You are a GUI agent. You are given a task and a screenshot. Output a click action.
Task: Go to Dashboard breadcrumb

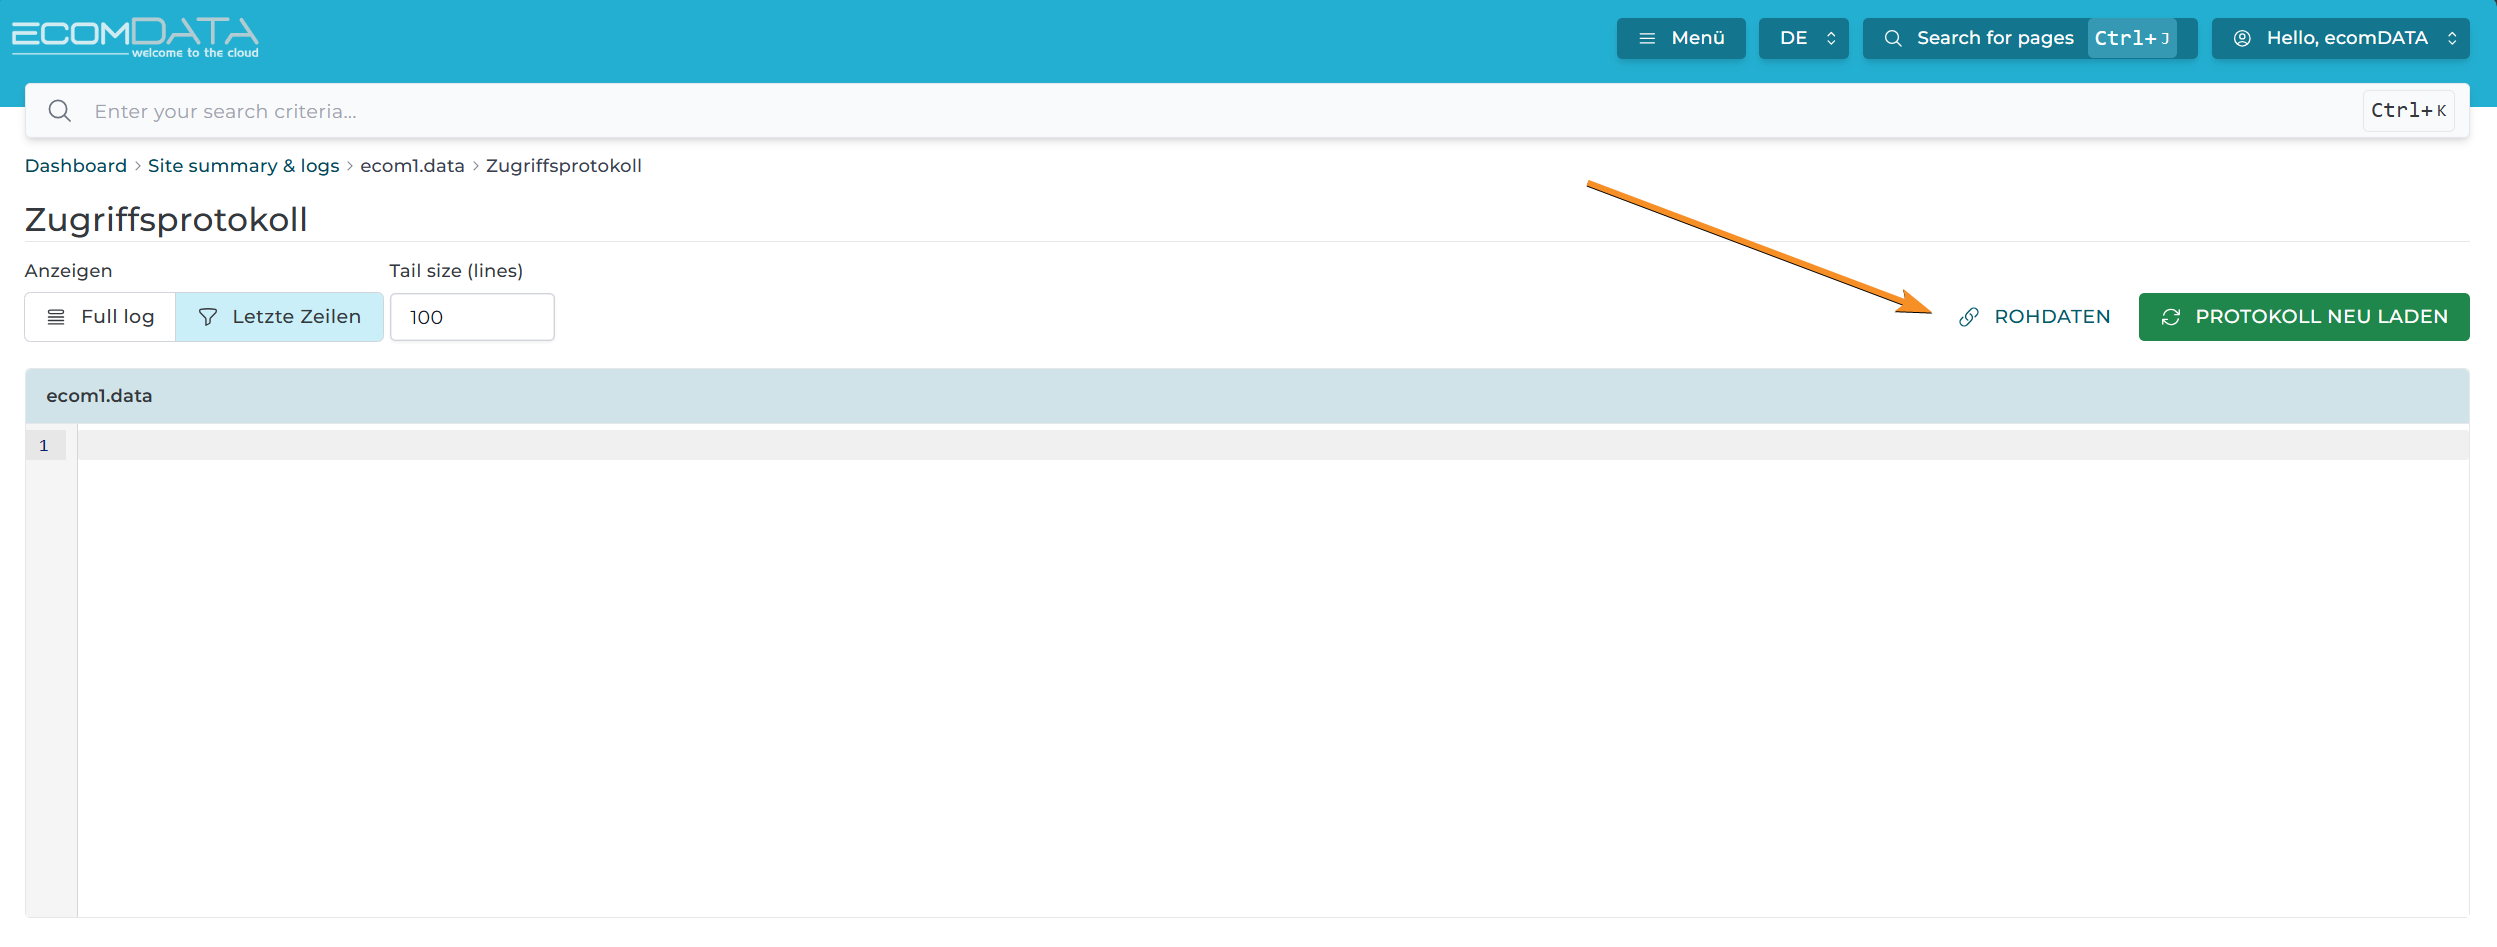76,166
